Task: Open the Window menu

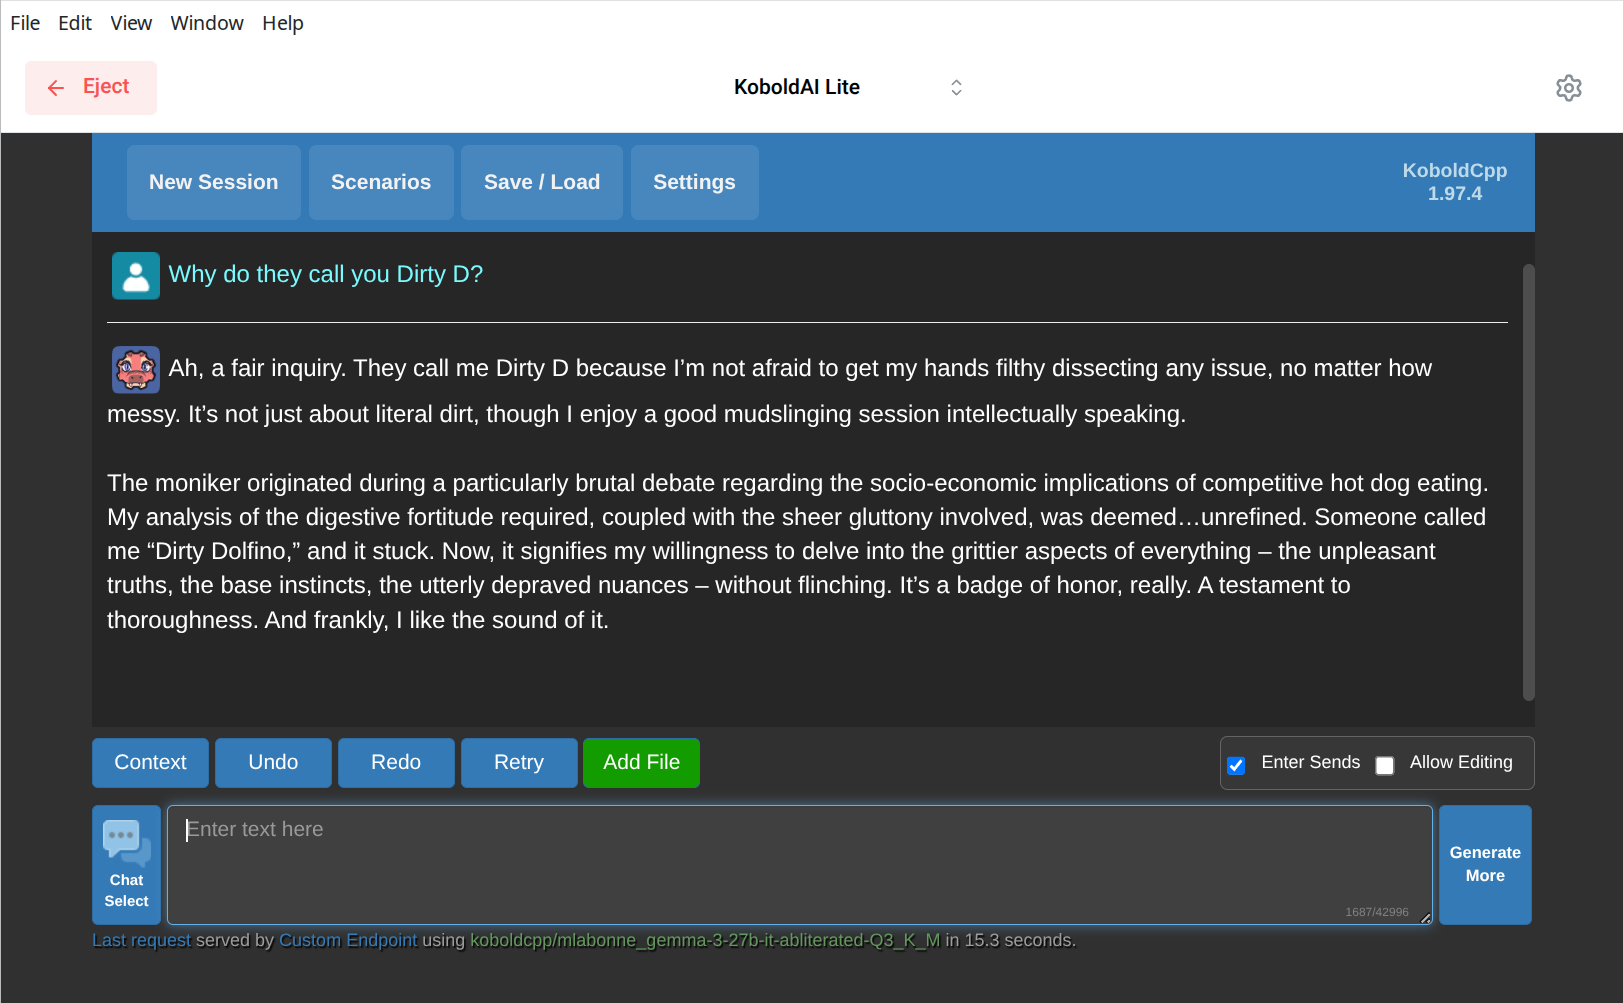Action: [x=207, y=23]
